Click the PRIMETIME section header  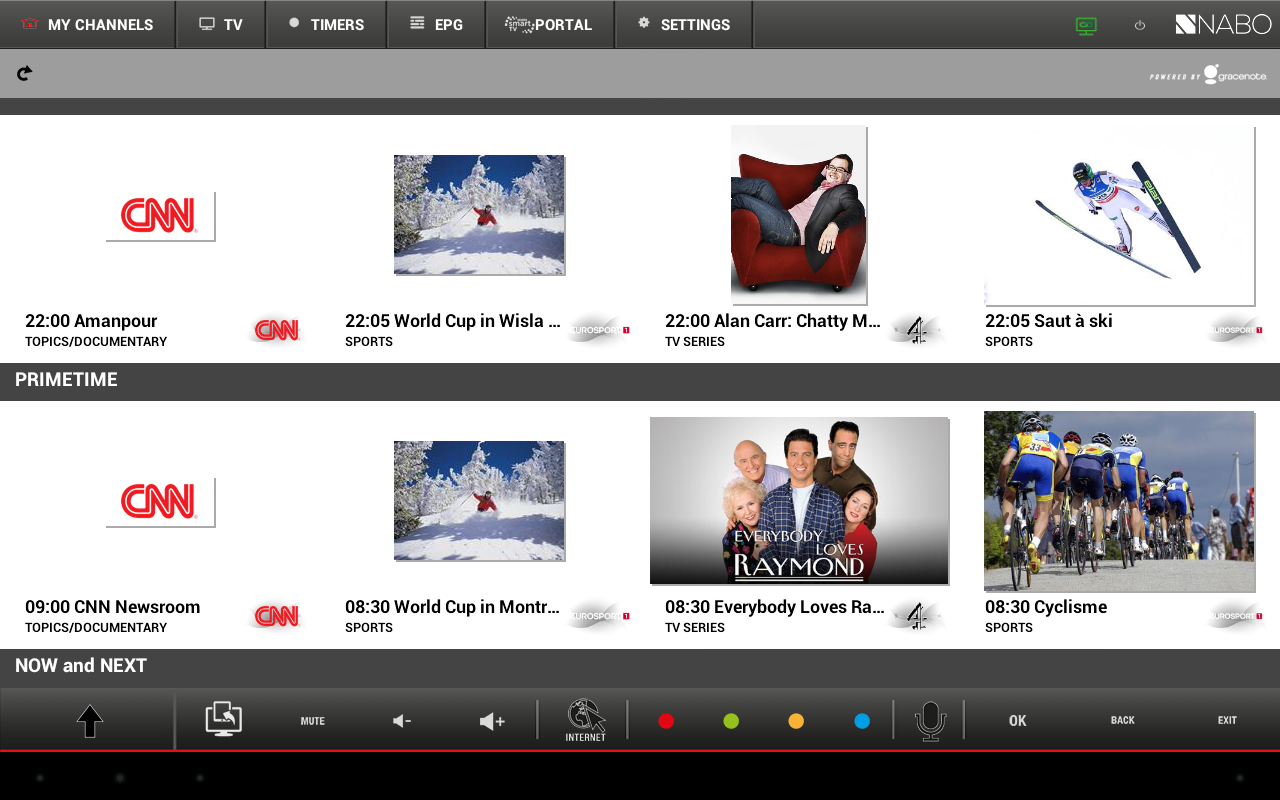(x=66, y=380)
